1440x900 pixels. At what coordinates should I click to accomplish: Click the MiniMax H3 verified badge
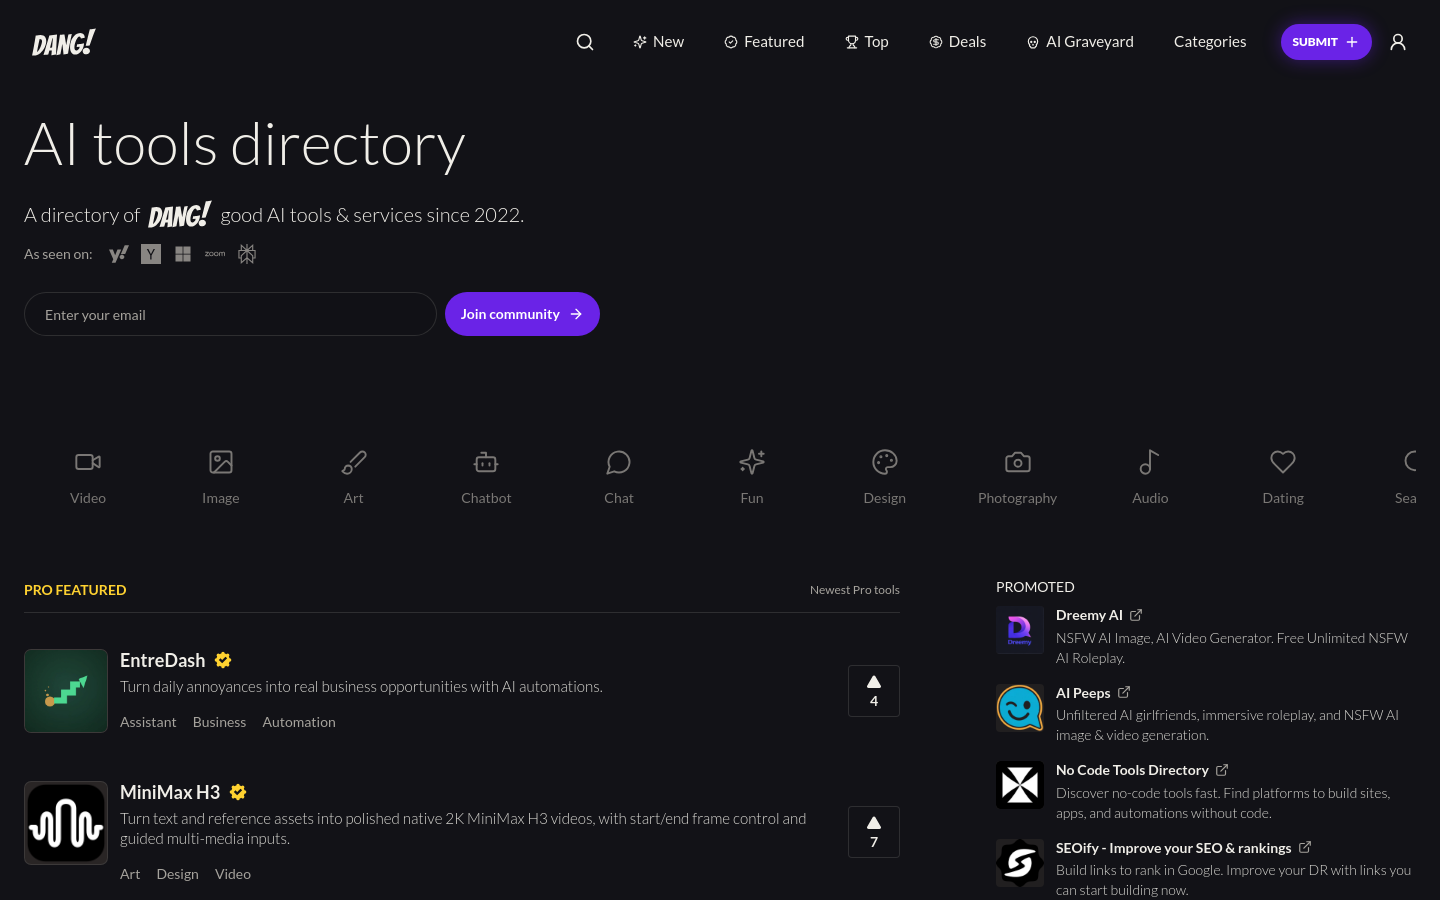[x=238, y=792]
